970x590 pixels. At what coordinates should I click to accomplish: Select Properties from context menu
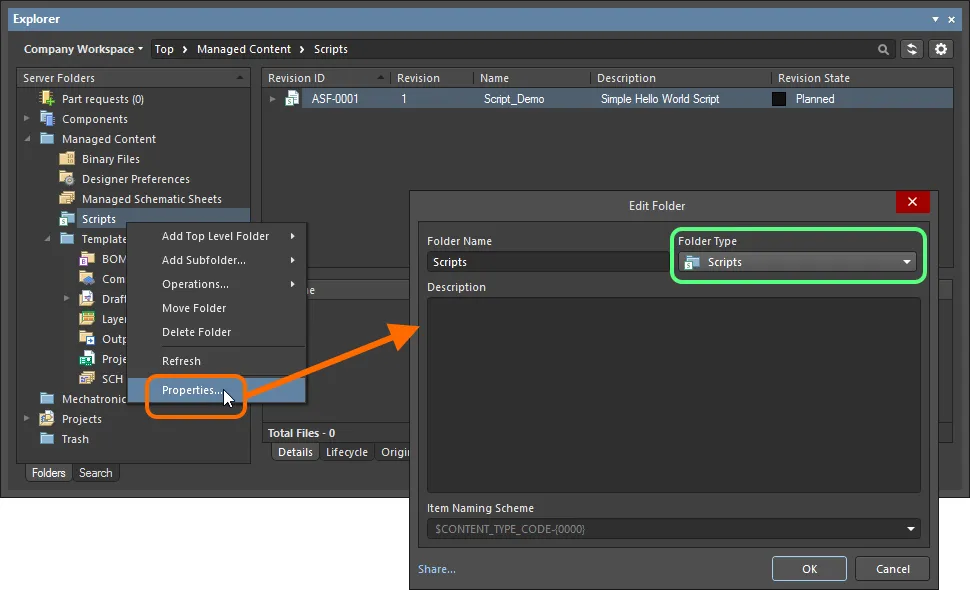(x=215, y=390)
